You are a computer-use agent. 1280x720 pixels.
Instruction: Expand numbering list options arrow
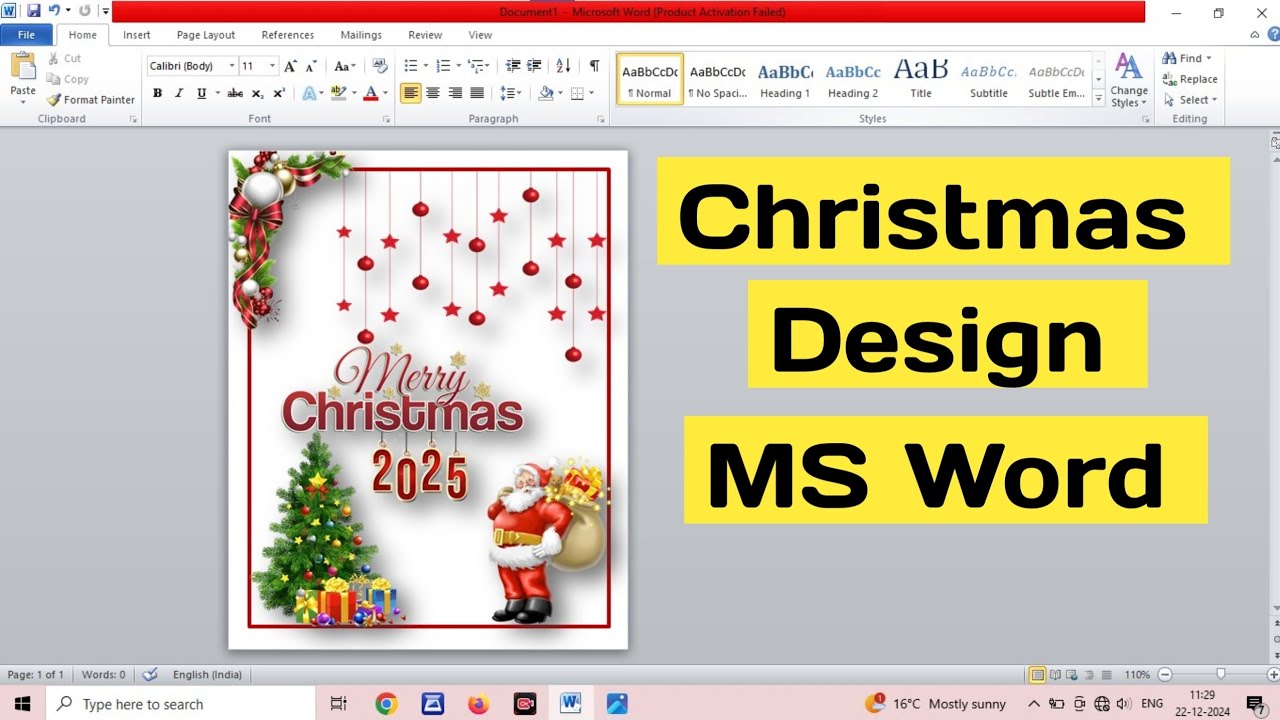(459, 66)
